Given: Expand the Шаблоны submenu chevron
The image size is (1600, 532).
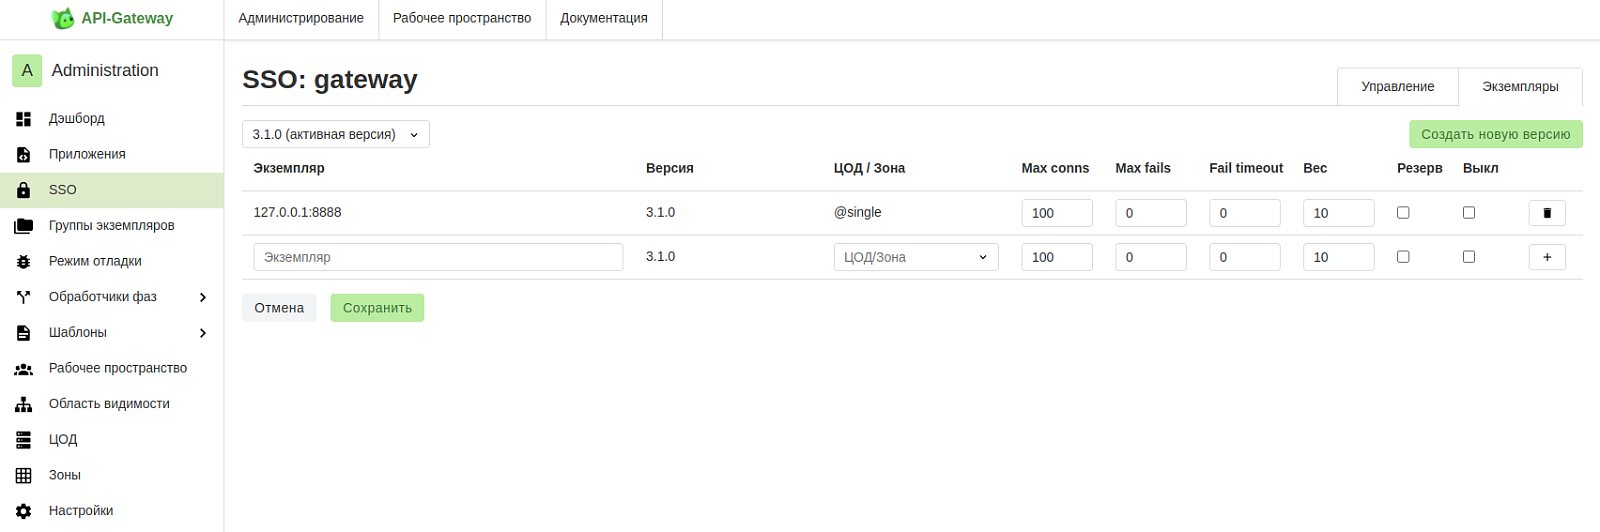Looking at the screenshot, I should point(203,333).
